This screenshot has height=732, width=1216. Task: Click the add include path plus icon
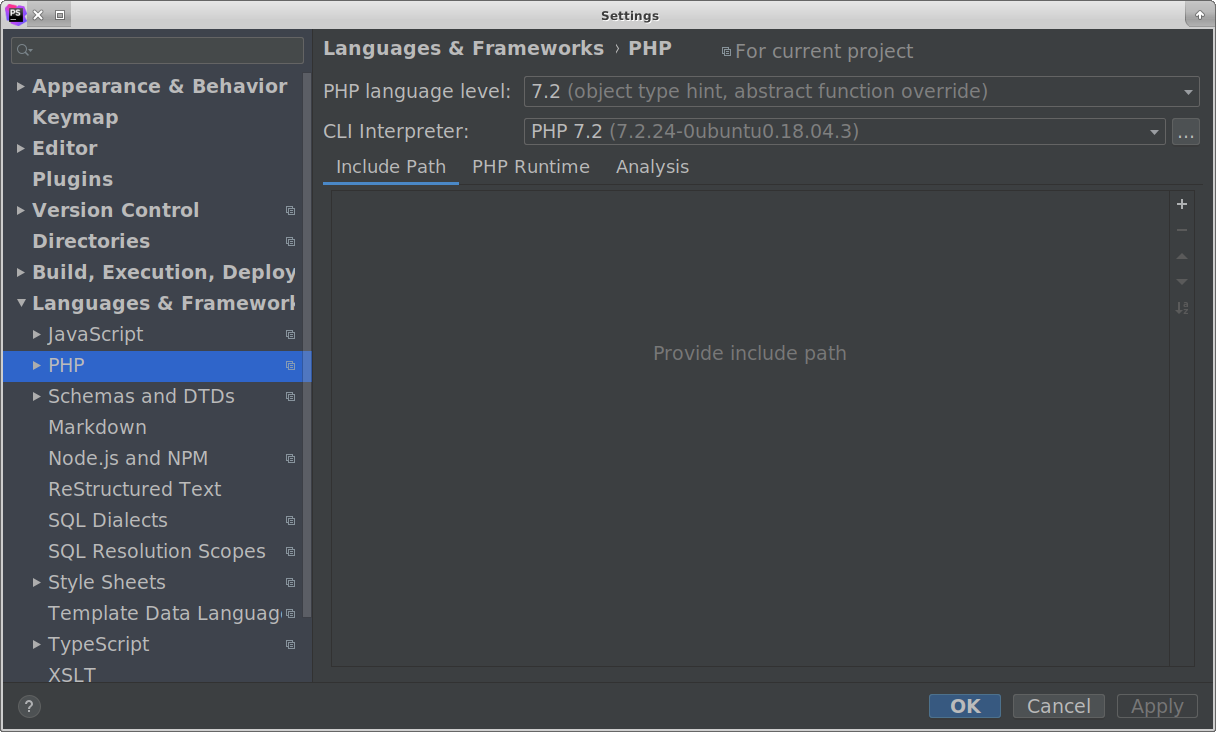point(1182,204)
